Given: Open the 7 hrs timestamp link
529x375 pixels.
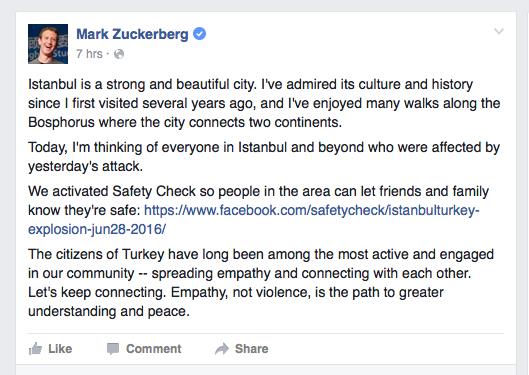Looking at the screenshot, I should pyautogui.click(x=89, y=54).
